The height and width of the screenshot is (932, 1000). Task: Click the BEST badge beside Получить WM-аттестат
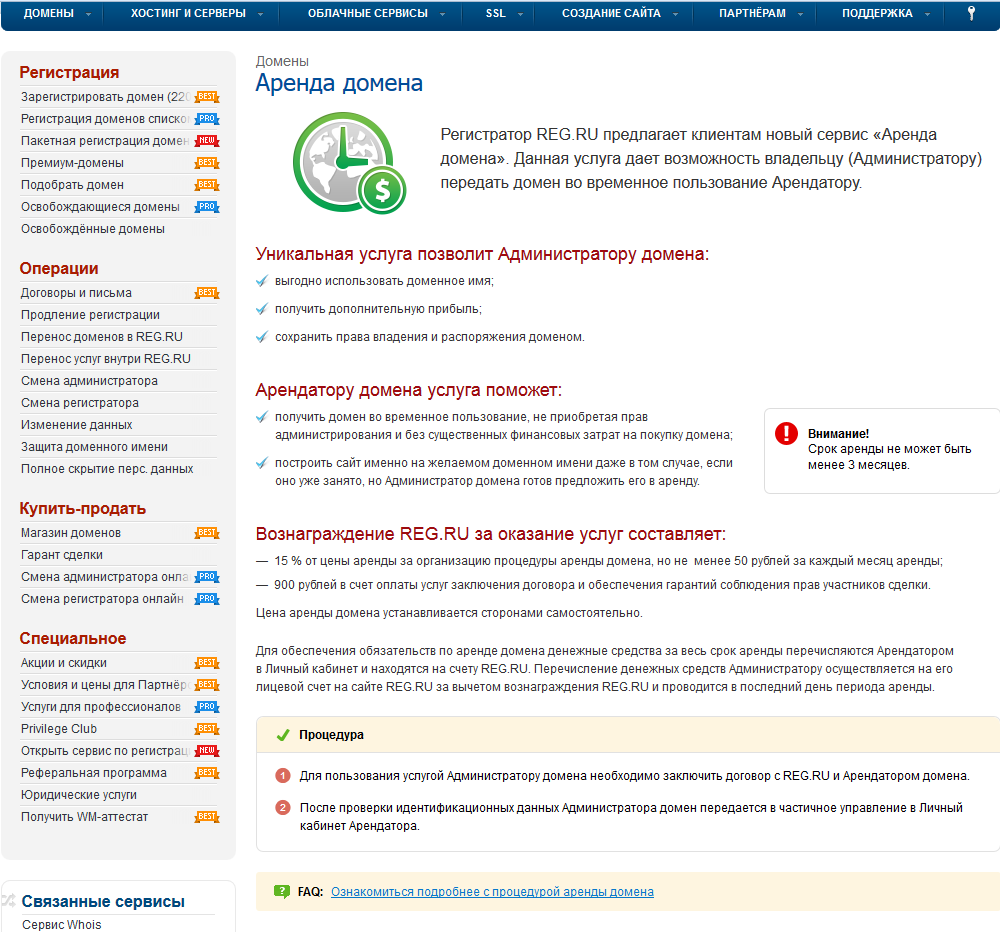tap(207, 817)
